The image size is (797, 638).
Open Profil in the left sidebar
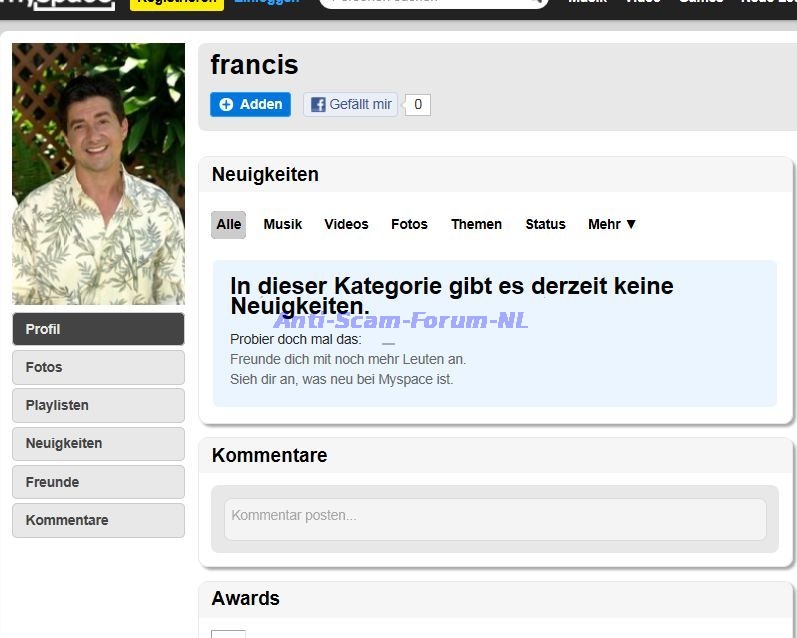(98, 329)
